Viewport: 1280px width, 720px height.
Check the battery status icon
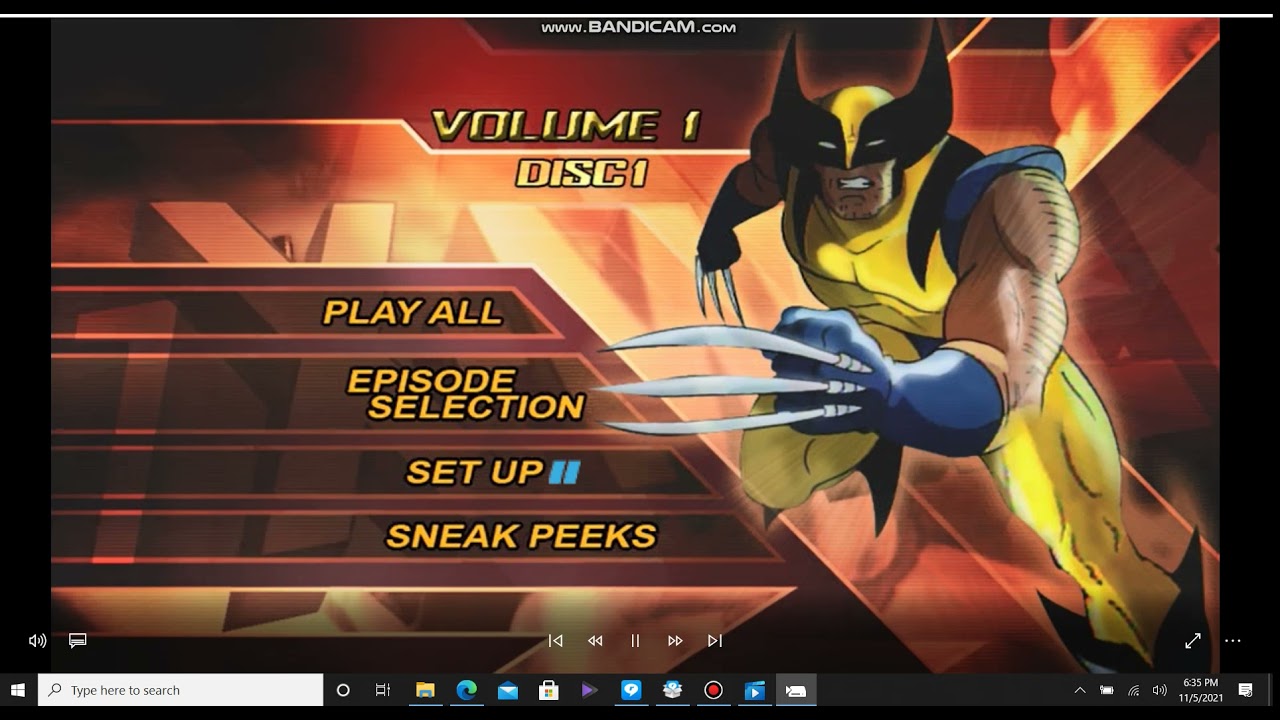click(x=1107, y=690)
